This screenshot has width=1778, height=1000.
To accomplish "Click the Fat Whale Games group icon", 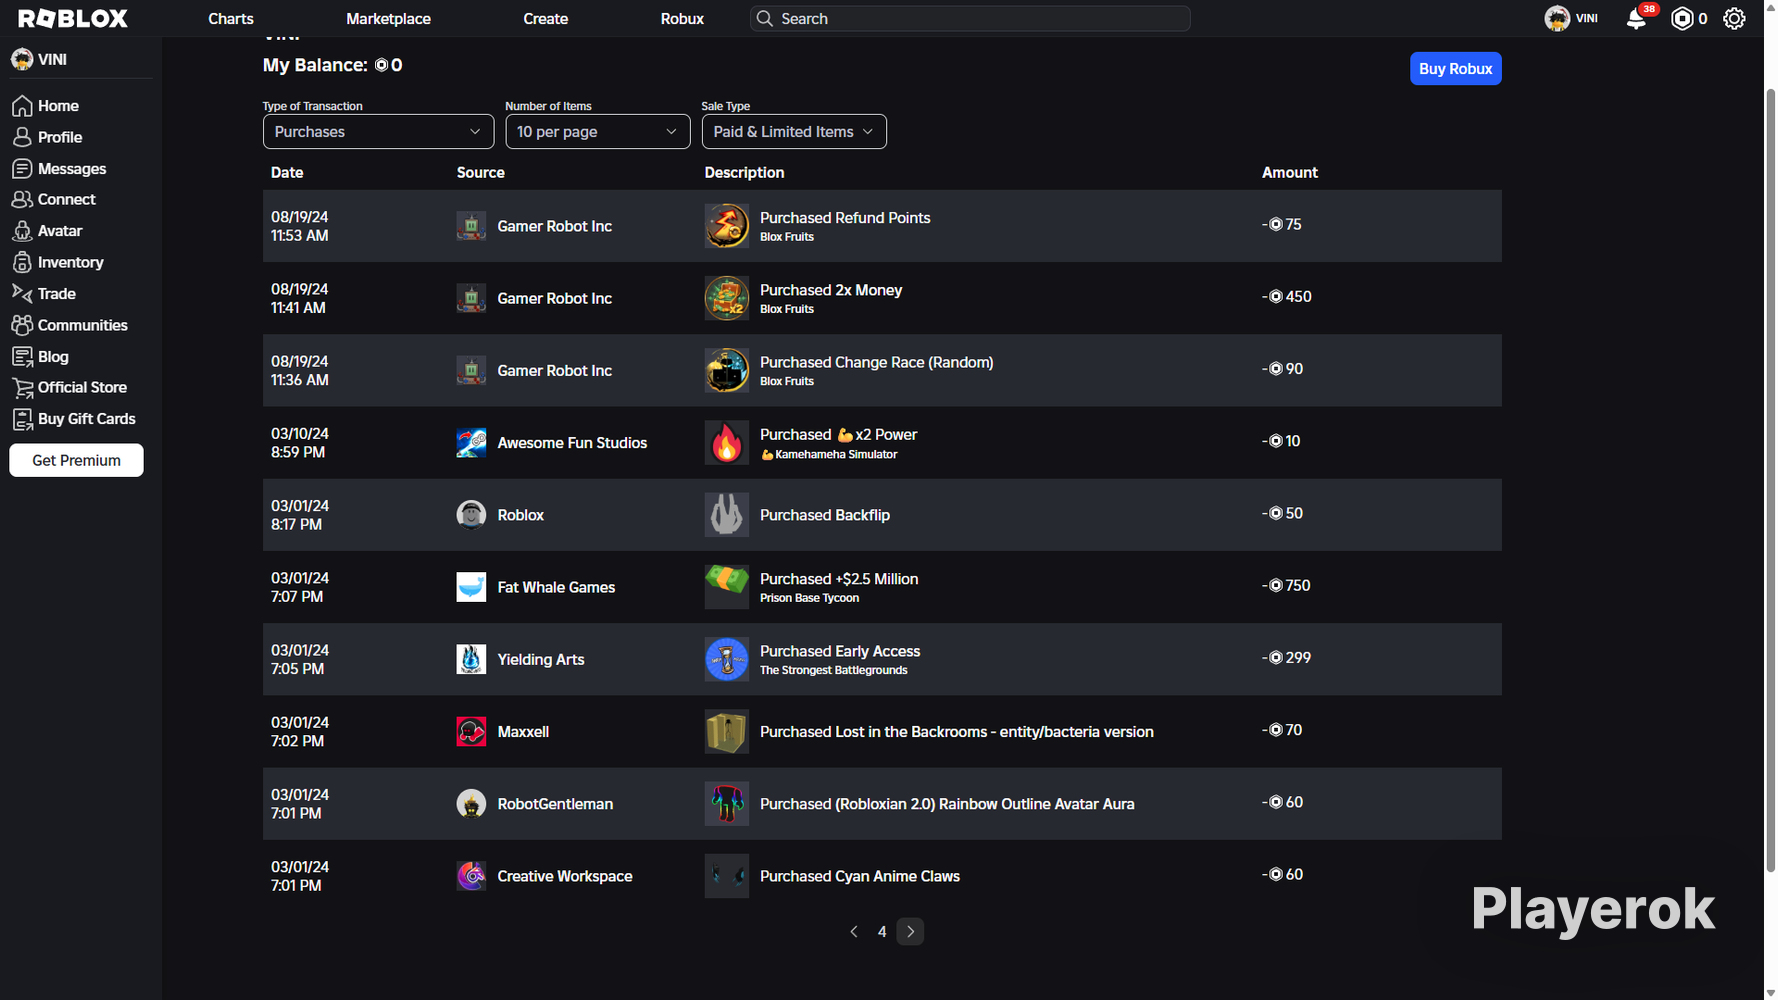I will click(x=471, y=587).
